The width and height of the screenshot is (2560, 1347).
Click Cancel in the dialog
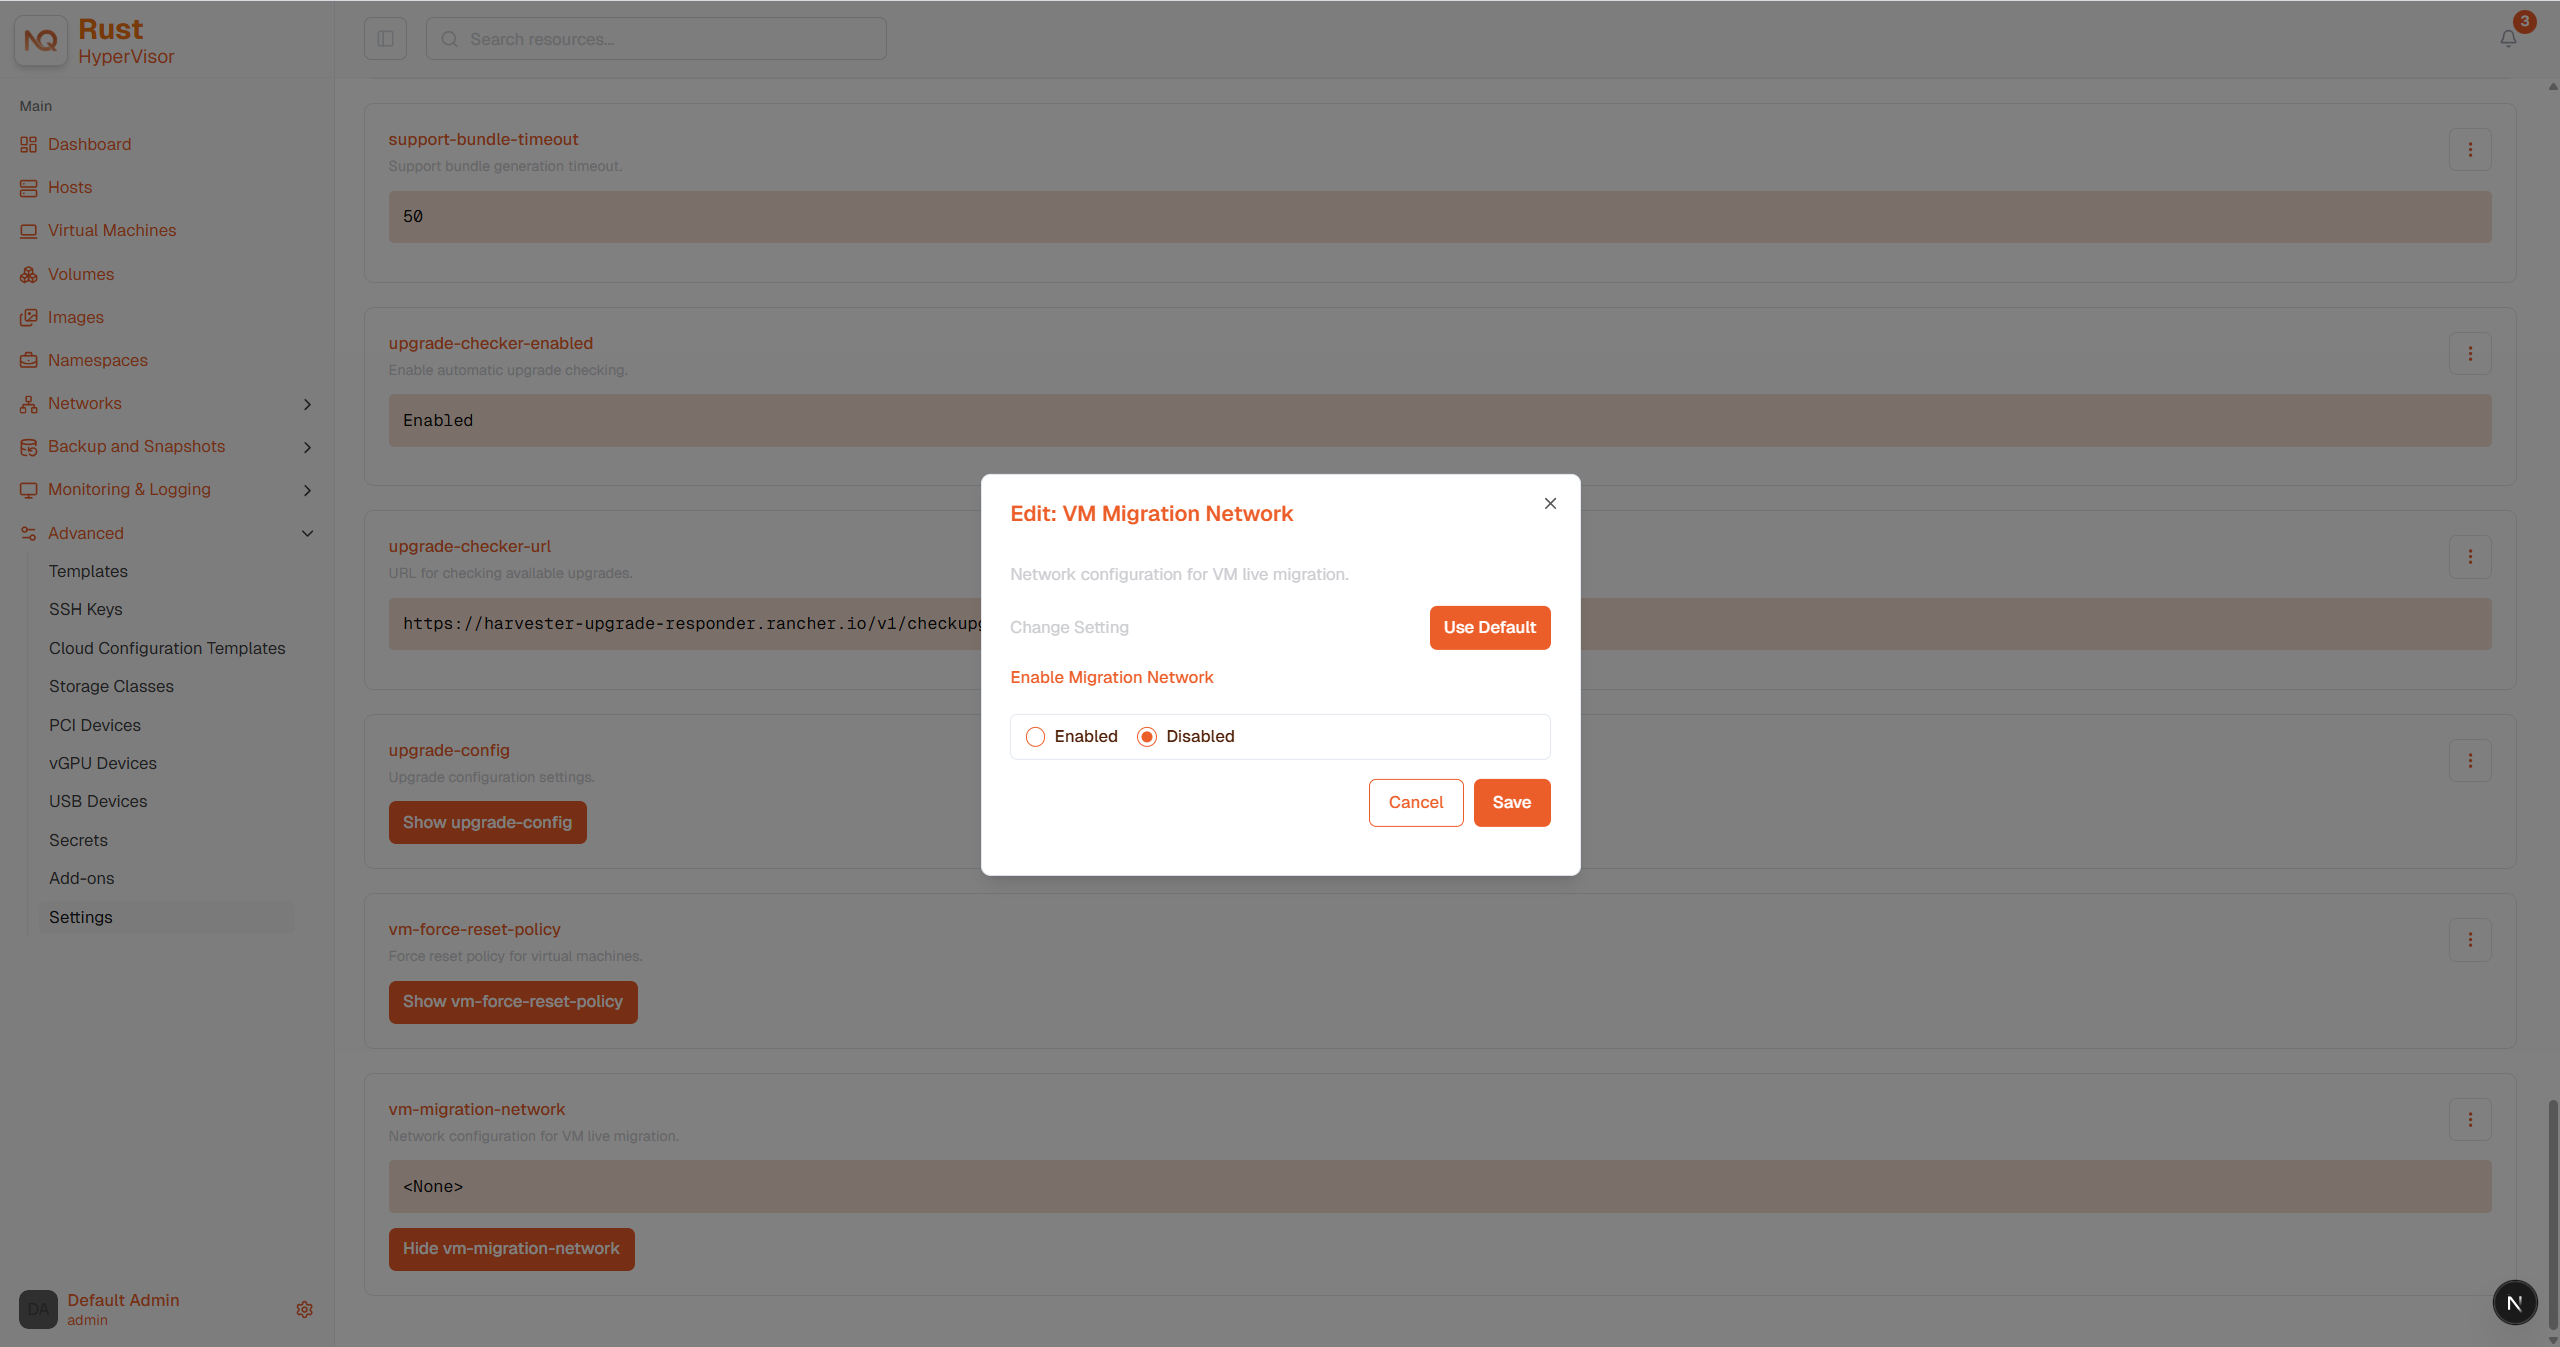coord(1416,803)
